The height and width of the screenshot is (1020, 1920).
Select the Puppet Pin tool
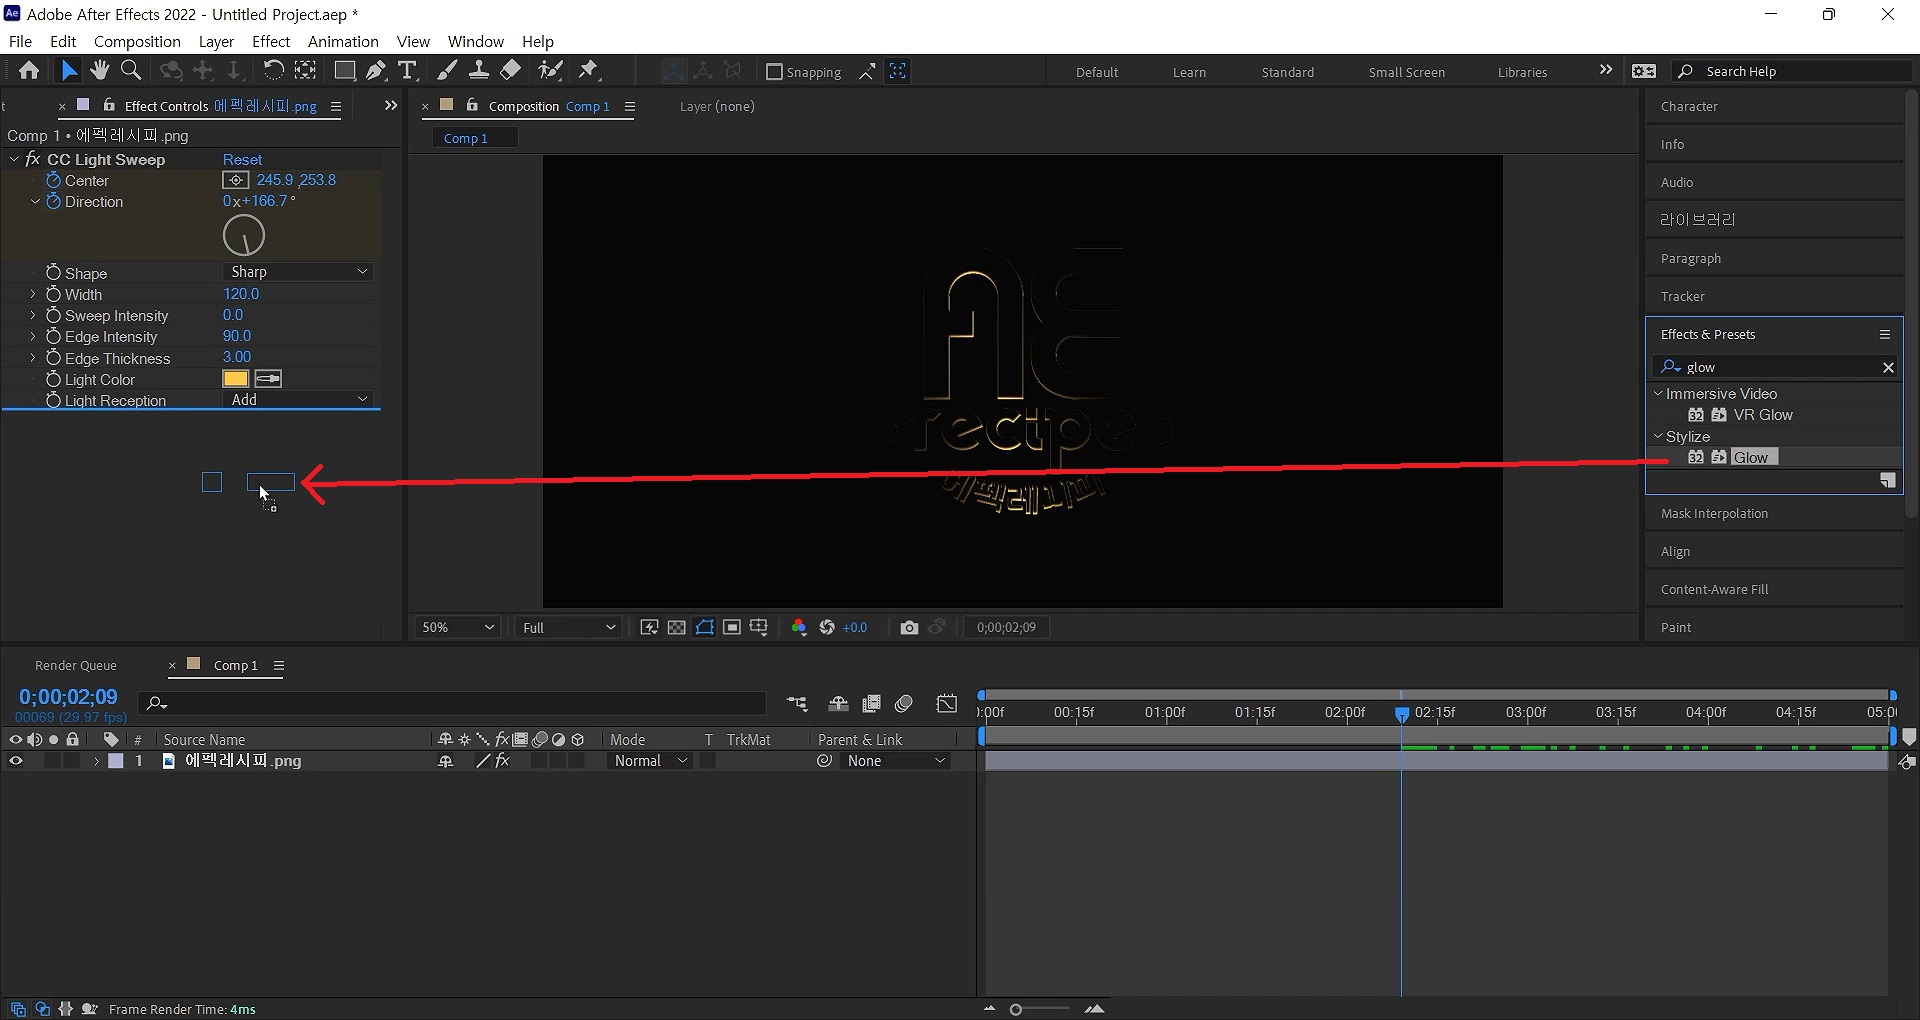point(589,70)
